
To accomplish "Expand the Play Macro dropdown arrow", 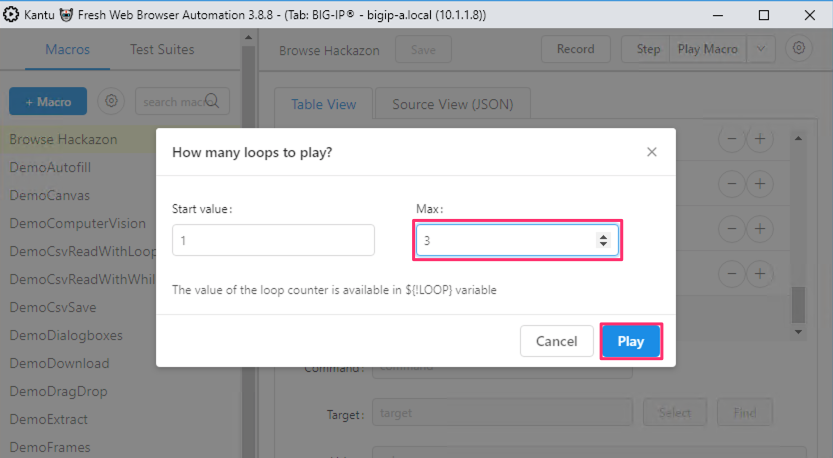I will (x=761, y=49).
